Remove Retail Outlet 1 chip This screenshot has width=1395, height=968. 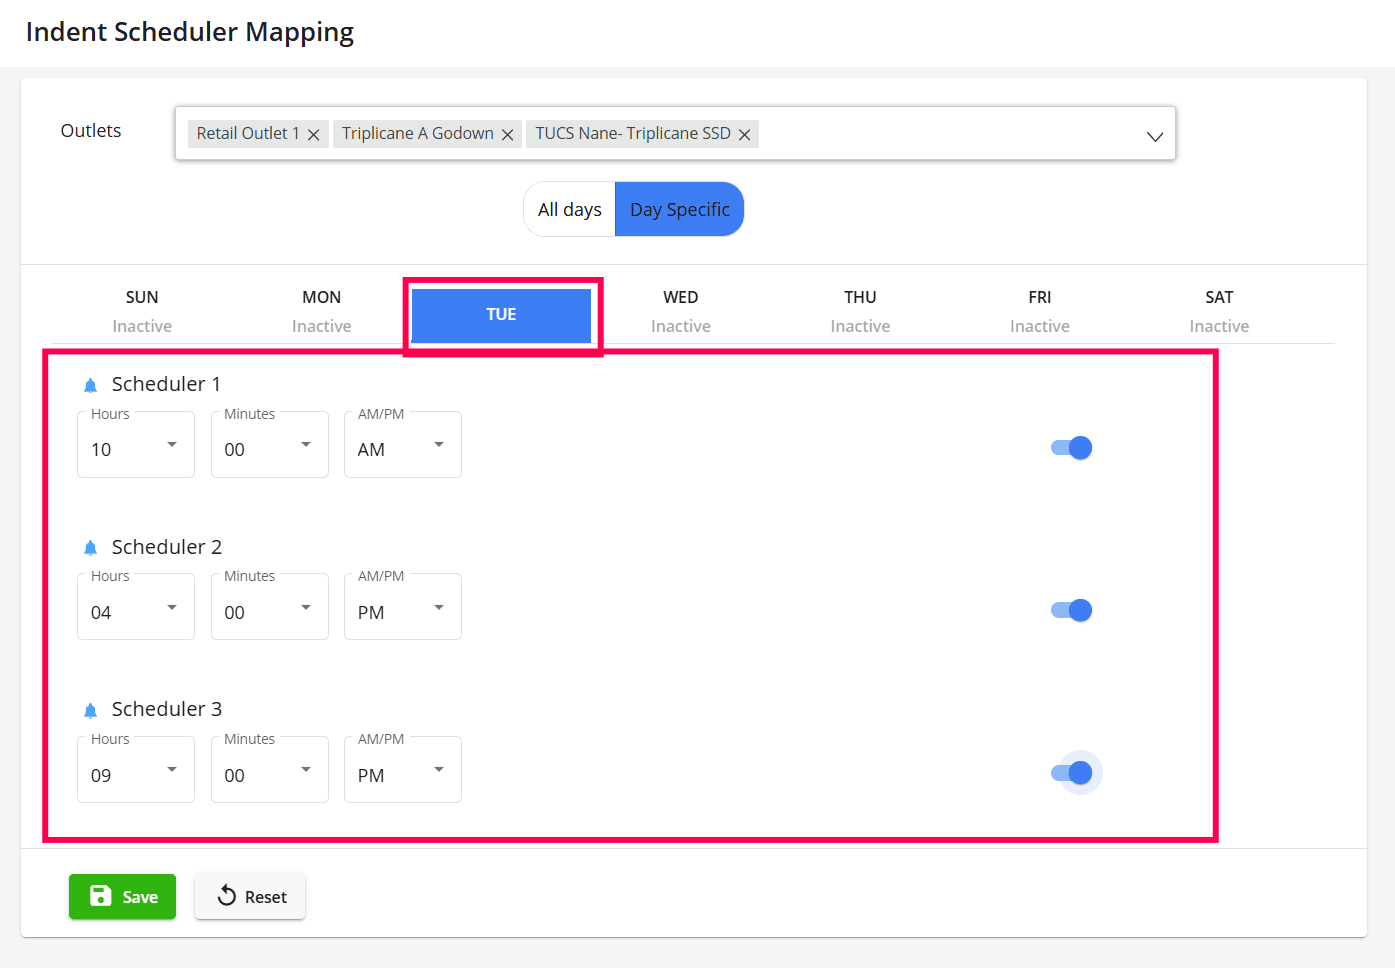[314, 135]
